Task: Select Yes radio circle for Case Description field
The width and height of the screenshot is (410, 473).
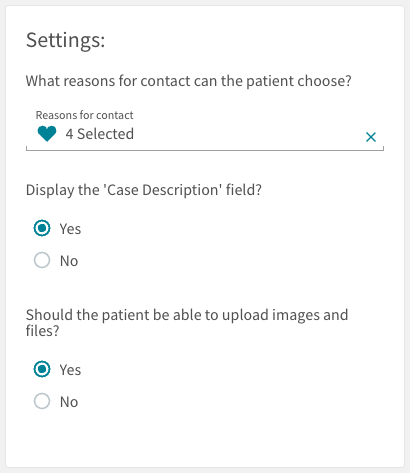Action: pos(42,228)
